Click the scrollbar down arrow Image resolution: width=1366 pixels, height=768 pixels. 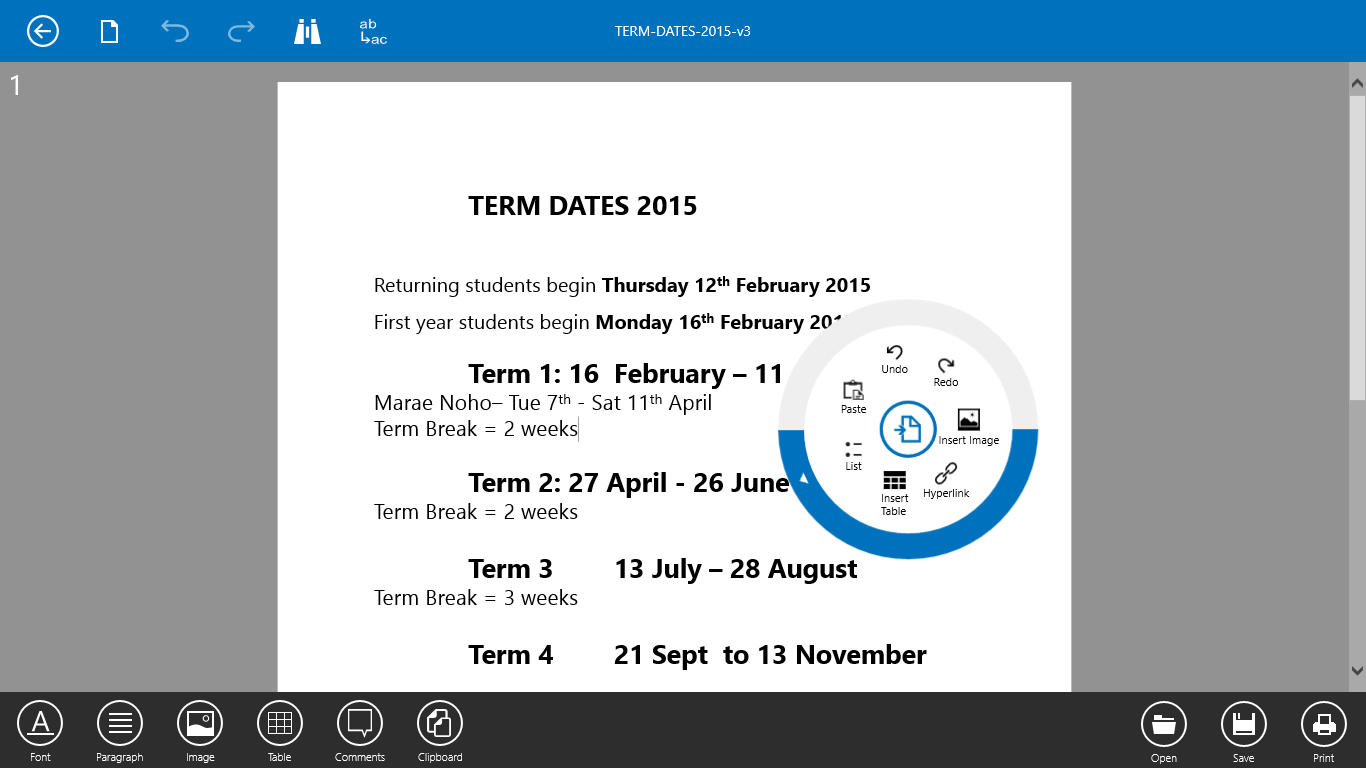[x=1357, y=671]
